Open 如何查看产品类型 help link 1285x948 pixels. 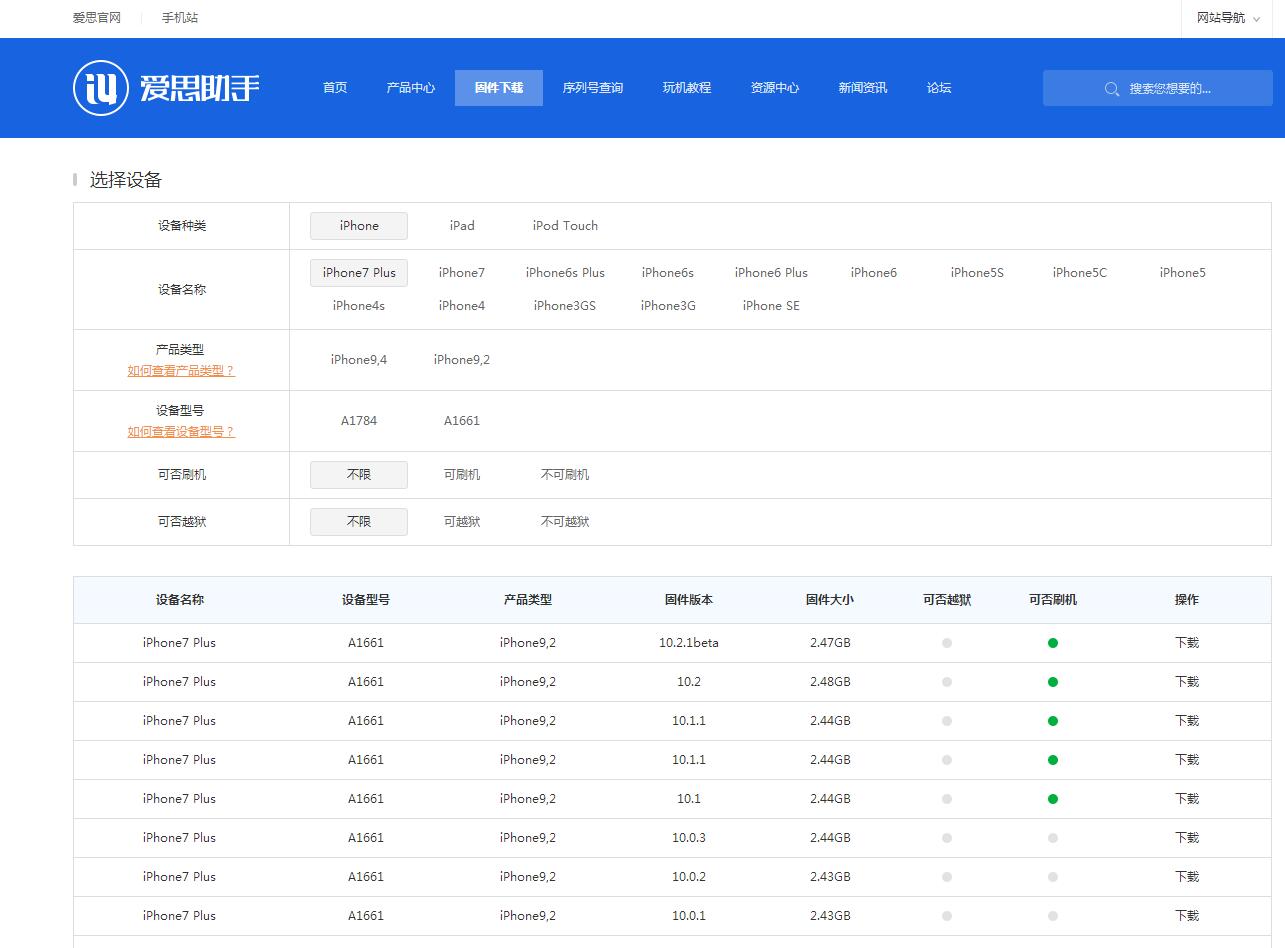tap(180, 371)
